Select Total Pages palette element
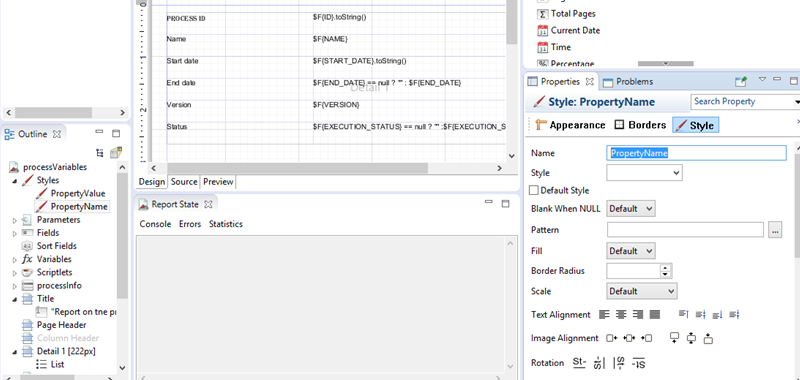Viewport: 800px width, 380px height. (566, 14)
